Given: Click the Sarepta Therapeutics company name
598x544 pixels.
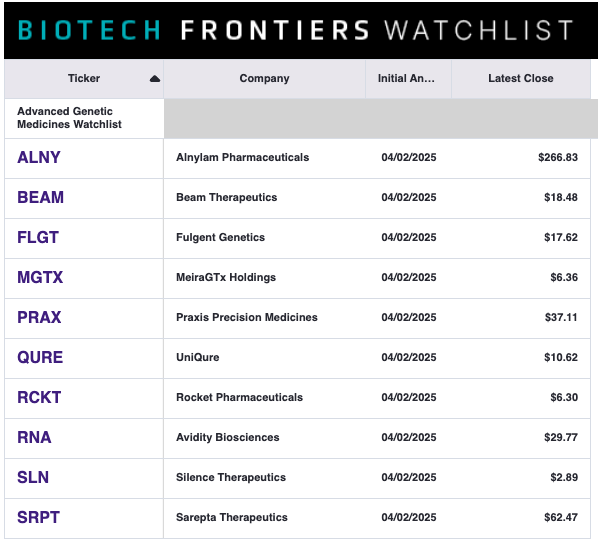Looking at the screenshot, I should click(232, 517).
